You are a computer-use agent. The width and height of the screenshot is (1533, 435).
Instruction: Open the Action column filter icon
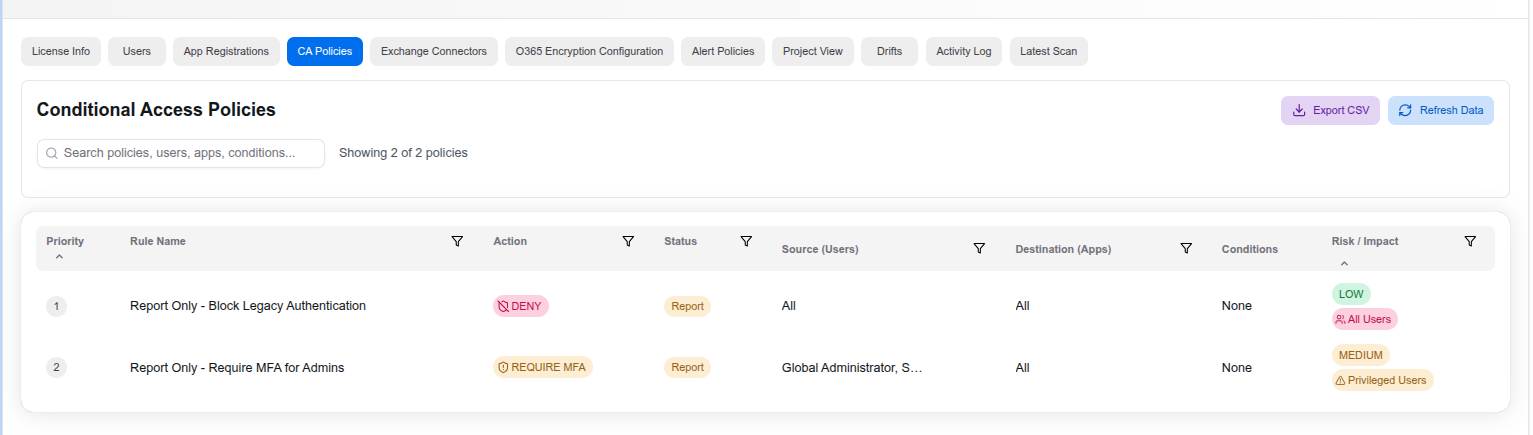[628, 241]
